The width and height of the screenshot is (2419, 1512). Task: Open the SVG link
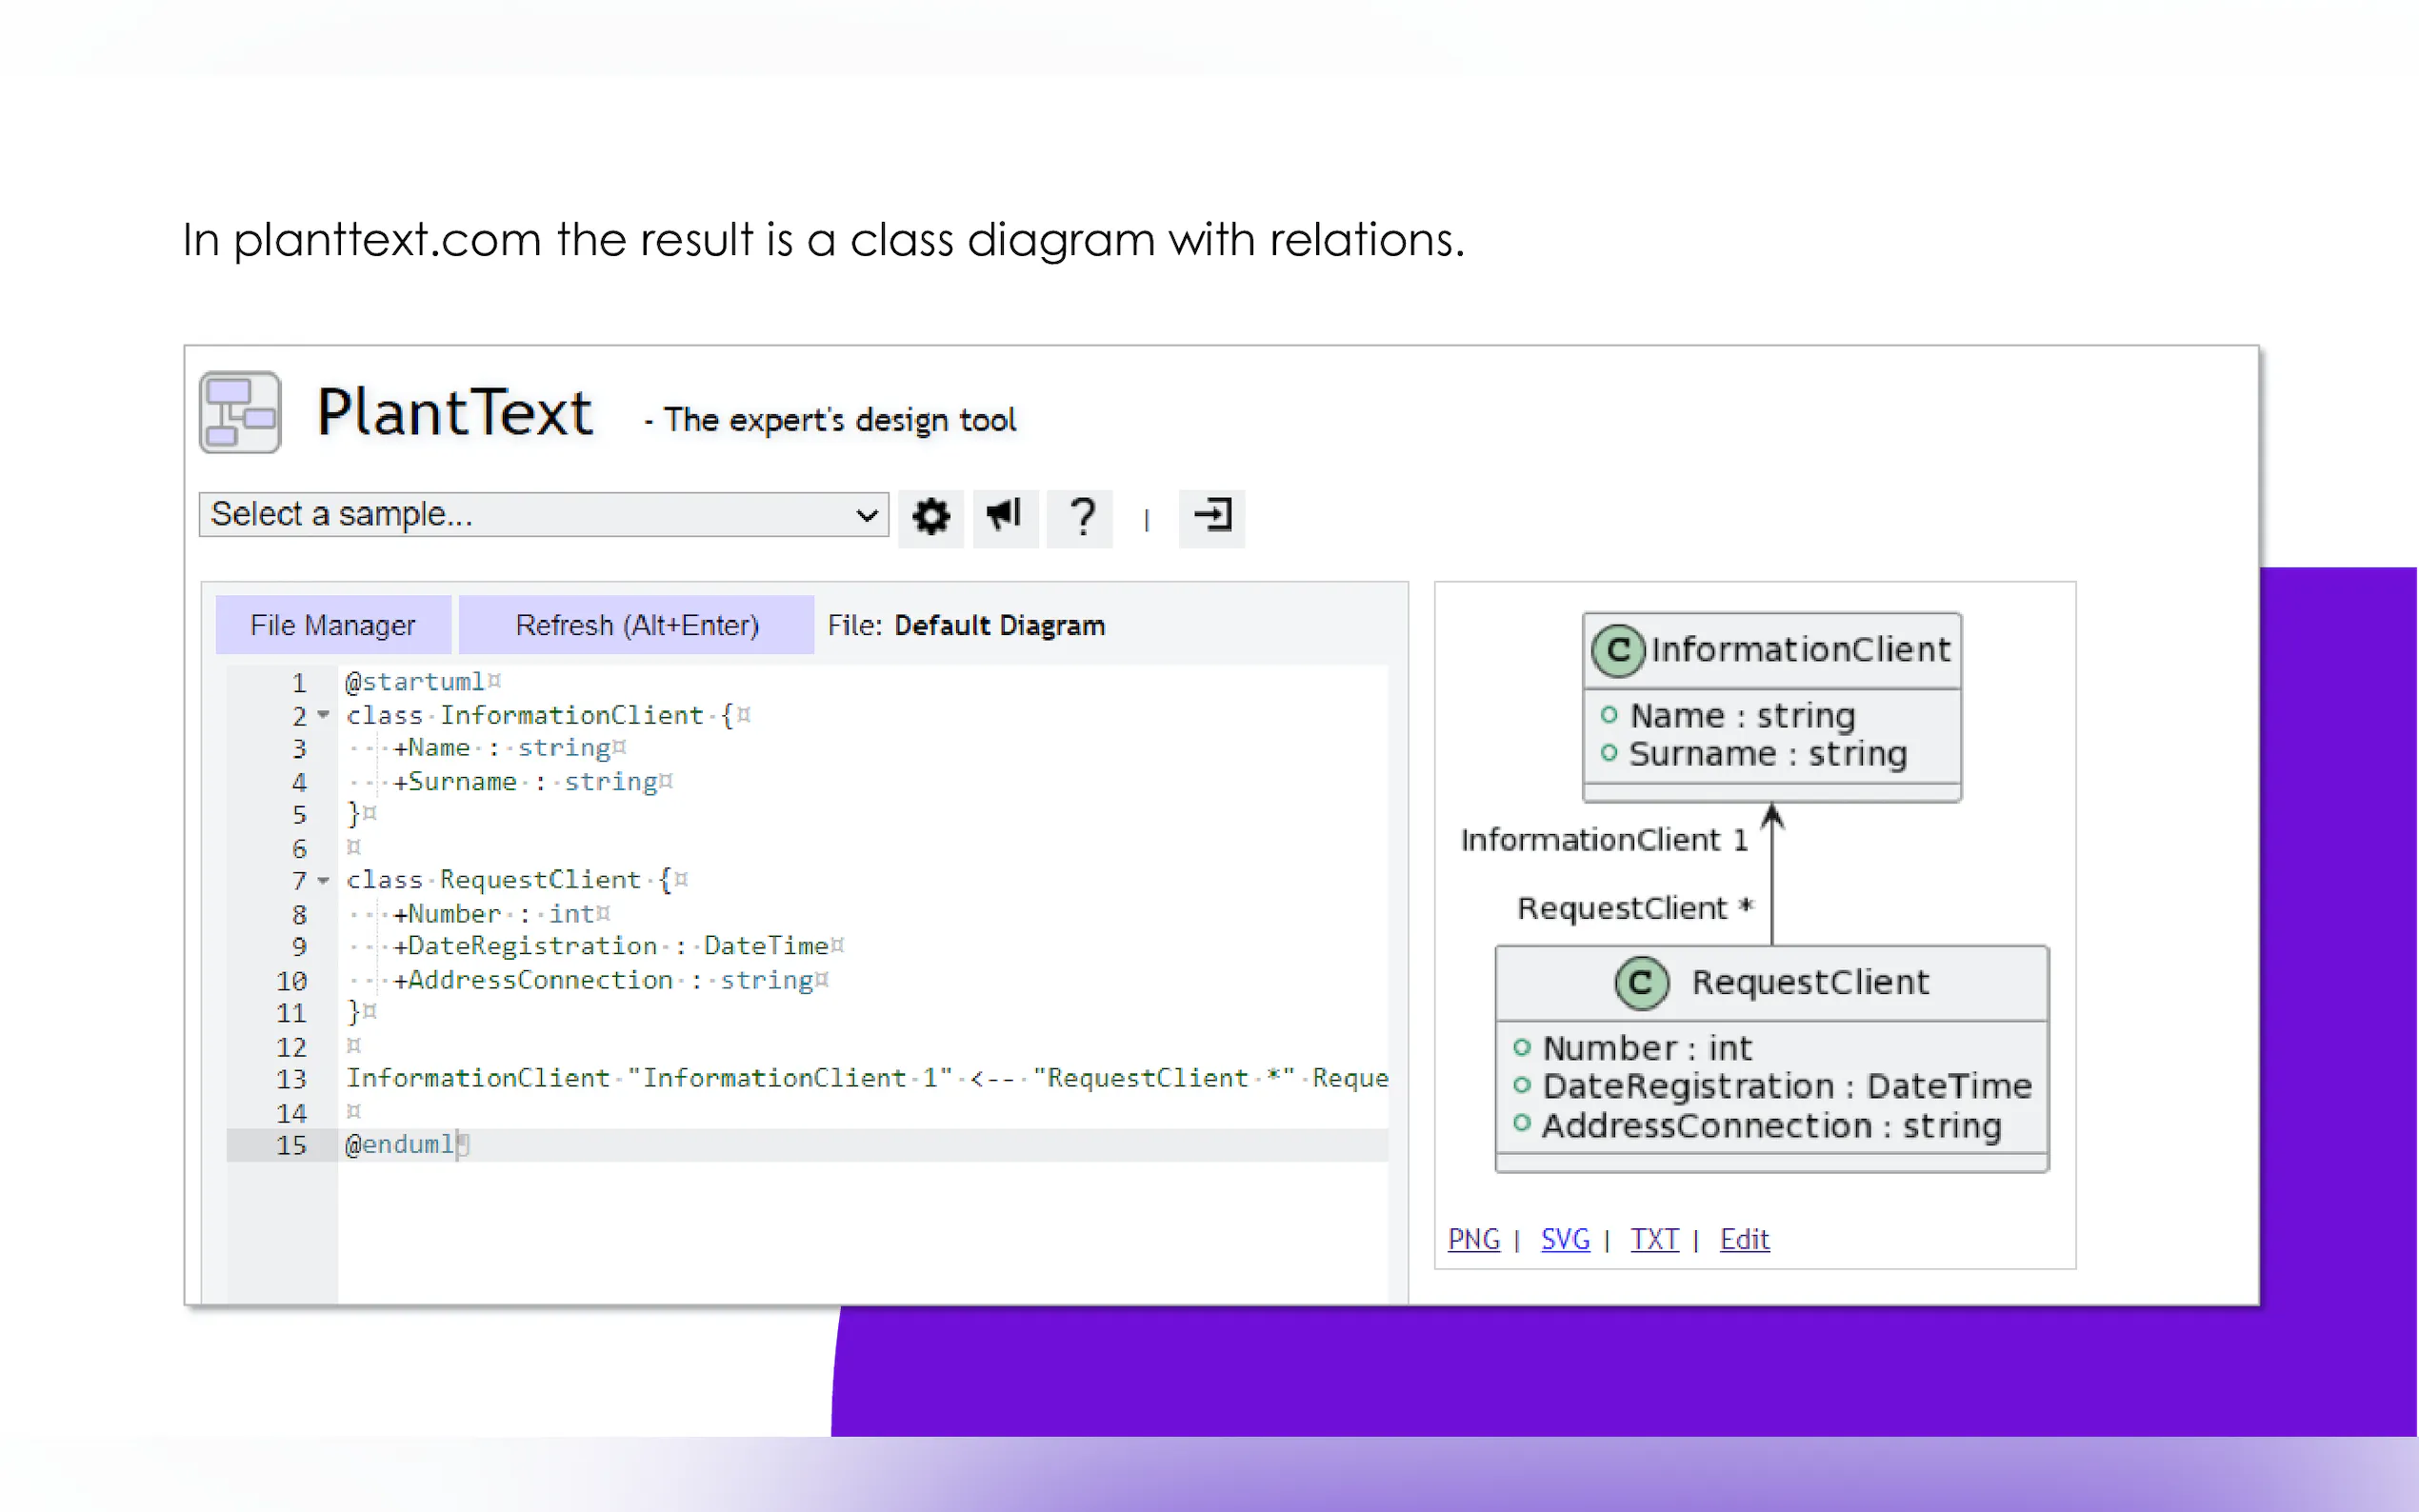[1565, 1239]
